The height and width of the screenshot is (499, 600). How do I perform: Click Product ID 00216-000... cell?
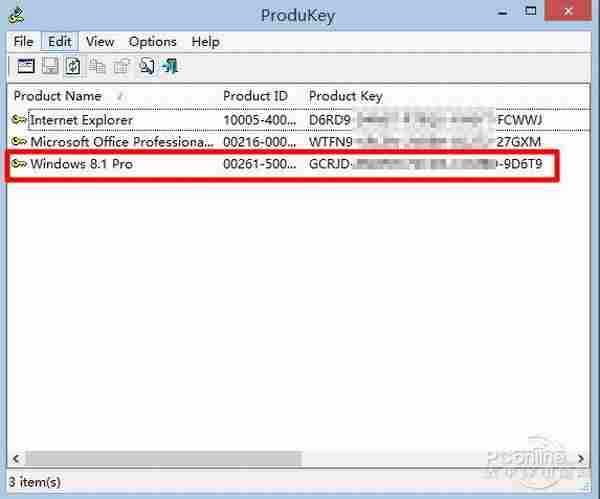pos(259,142)
